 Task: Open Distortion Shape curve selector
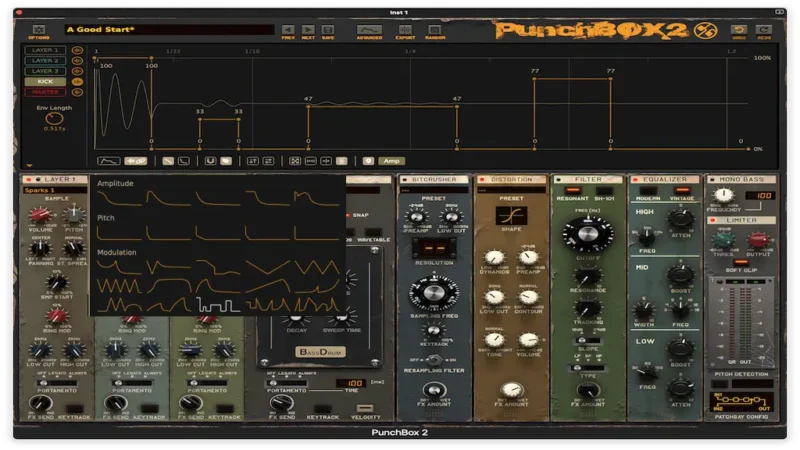[511, 215]
